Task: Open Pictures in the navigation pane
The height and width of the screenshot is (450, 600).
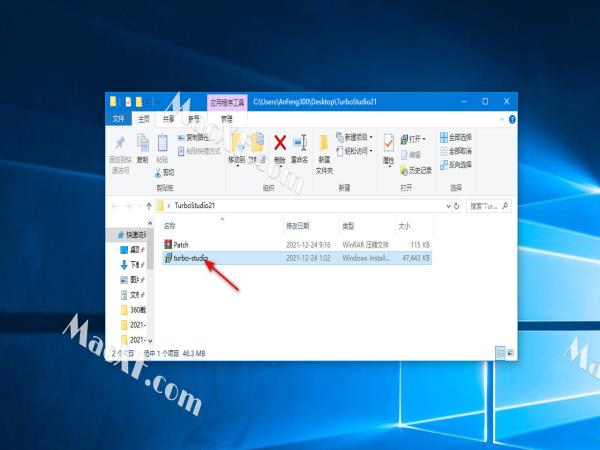Action: tap(132, 280)
